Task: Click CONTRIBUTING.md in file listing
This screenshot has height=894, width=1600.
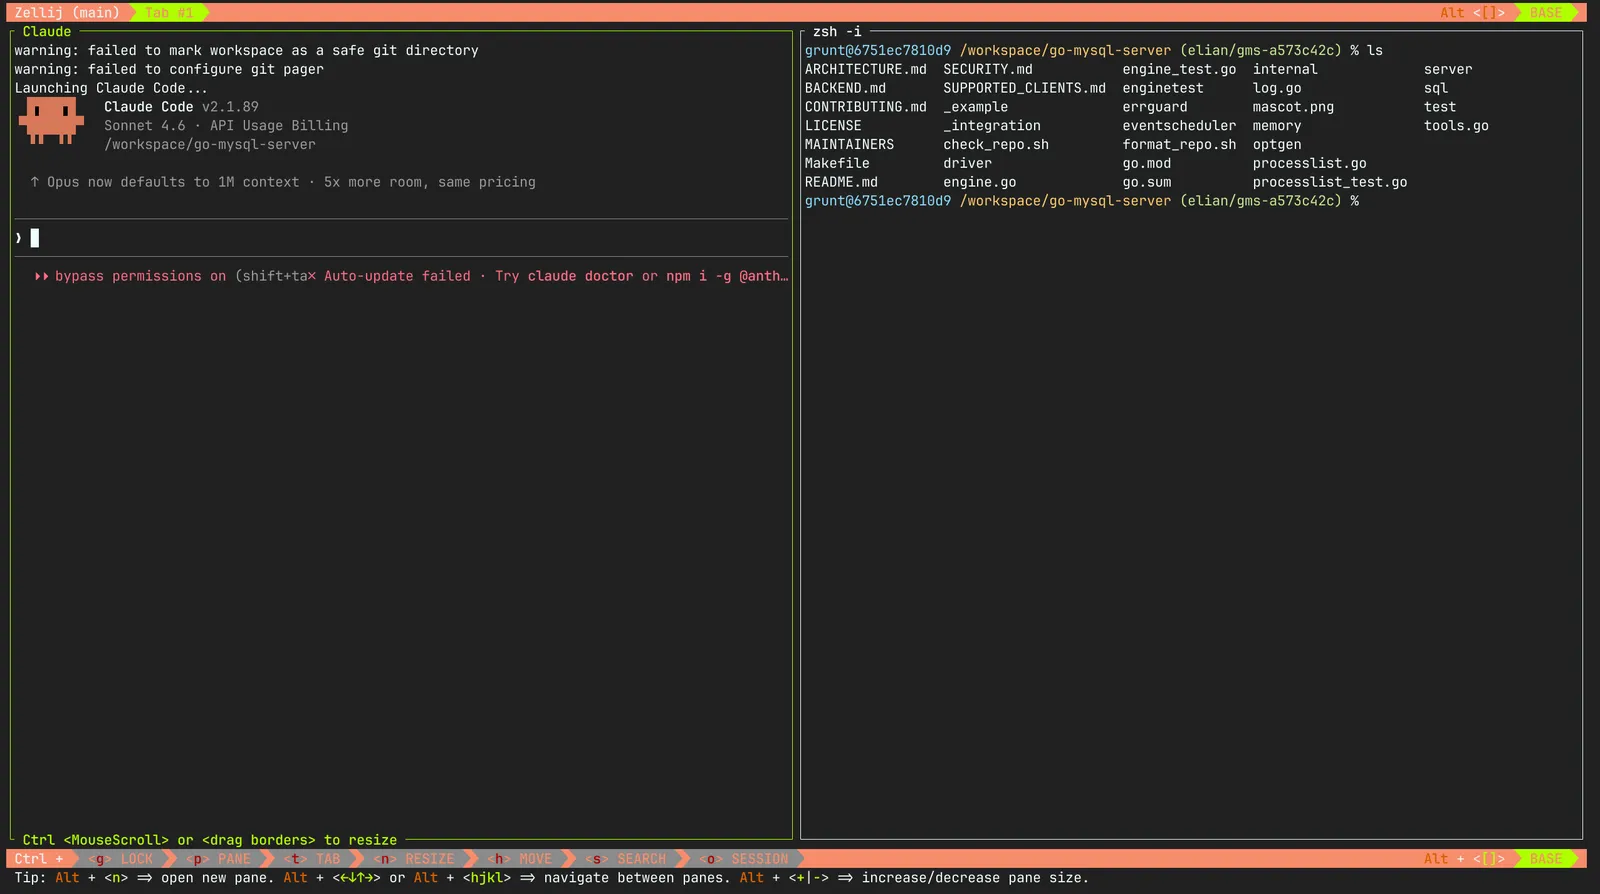Action: point(866,107)
